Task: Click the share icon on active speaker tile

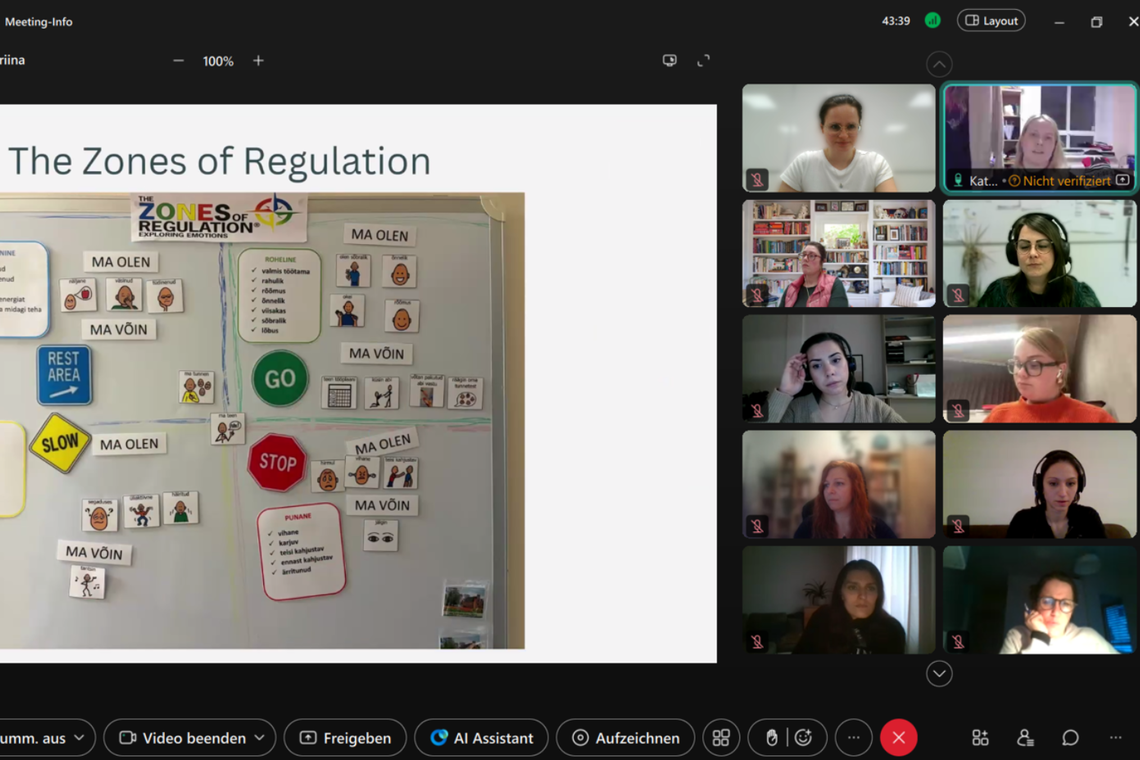Action: (x=1123, y=180)
